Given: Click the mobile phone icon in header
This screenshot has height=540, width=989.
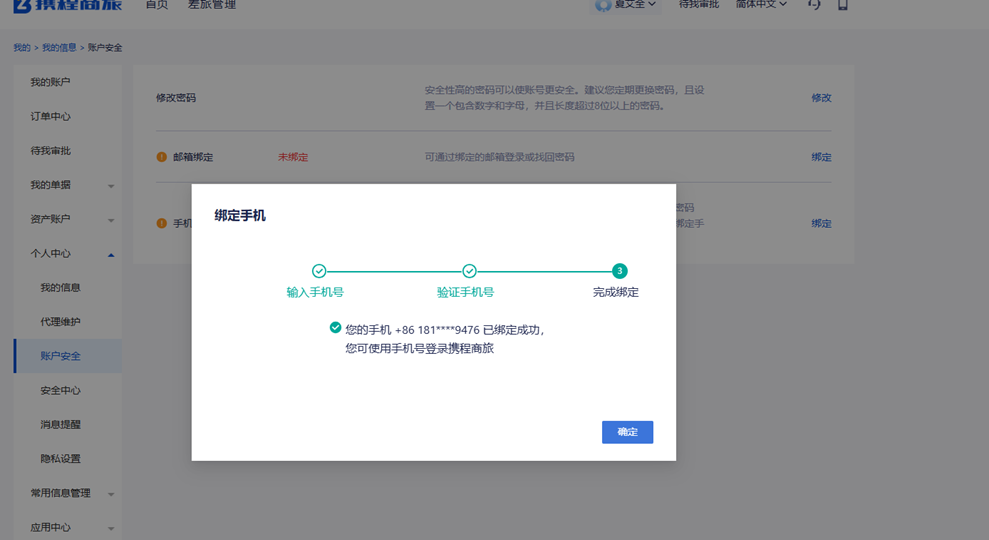Looking at the screenshot, I should click(843, 5).
